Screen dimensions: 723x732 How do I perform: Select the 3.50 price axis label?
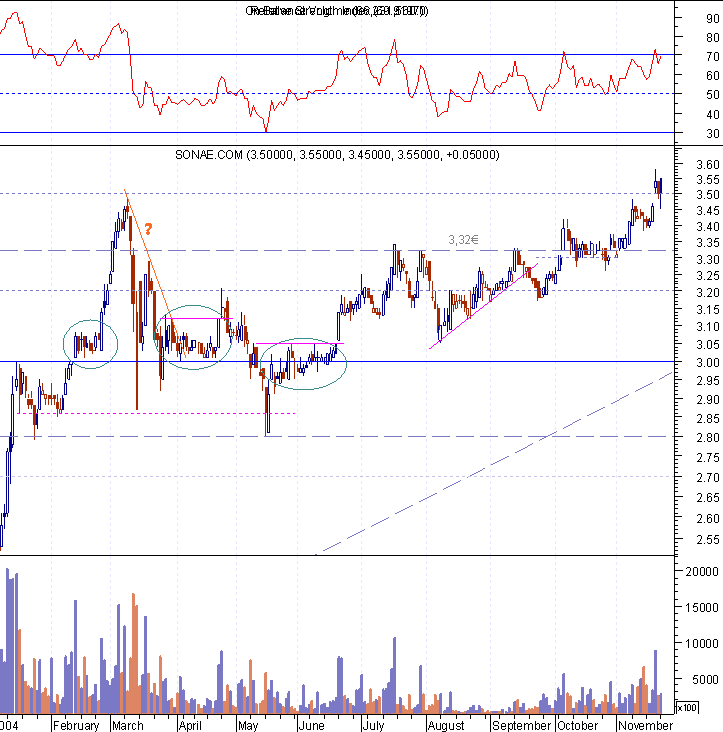click(708, 195)
